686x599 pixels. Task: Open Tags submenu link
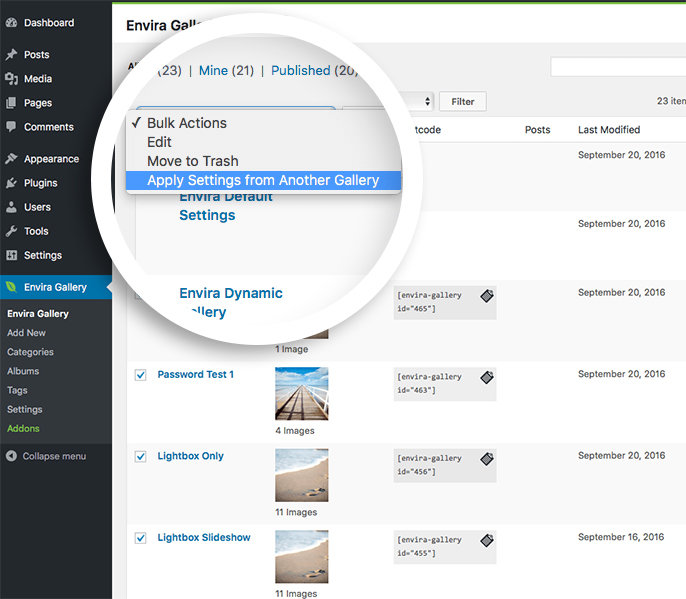coord(17,390)
